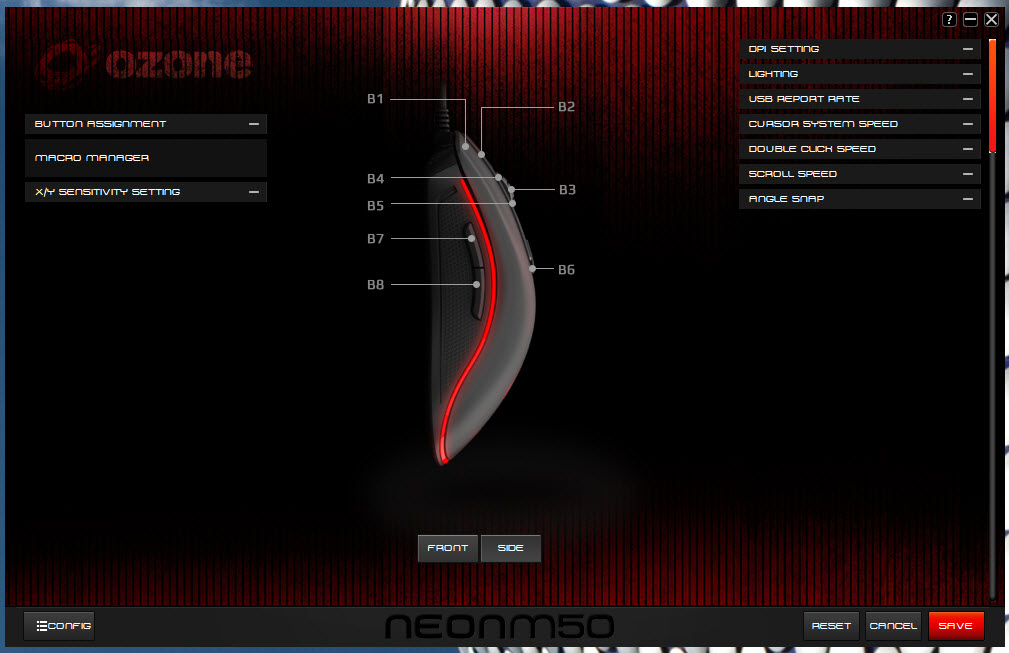Select the B3 button label
Image resolution: width=1009 pixels, height=653 pixels.
(x=567, y=190)
